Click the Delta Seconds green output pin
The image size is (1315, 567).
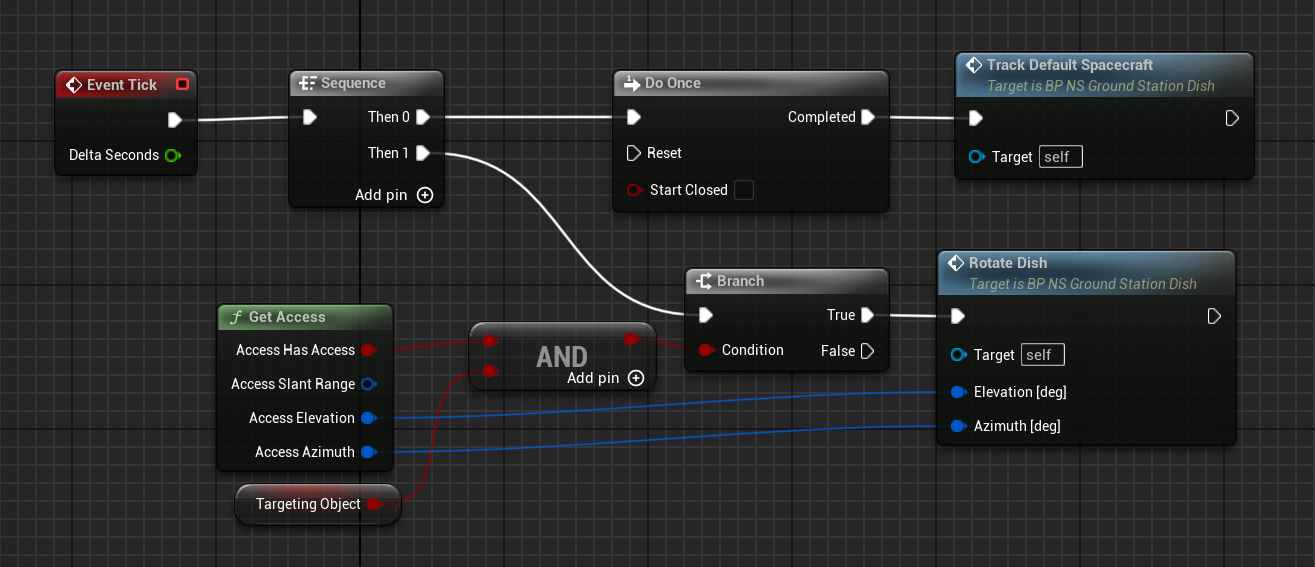click(x=172, y=155)
